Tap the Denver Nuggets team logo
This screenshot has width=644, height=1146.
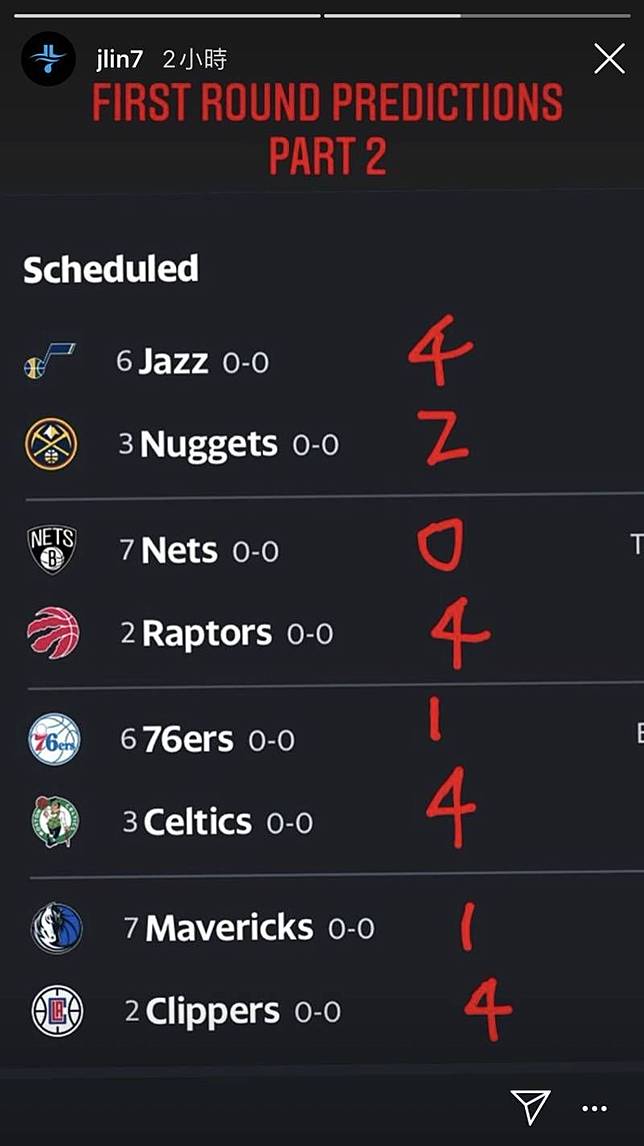click(50, 444)
